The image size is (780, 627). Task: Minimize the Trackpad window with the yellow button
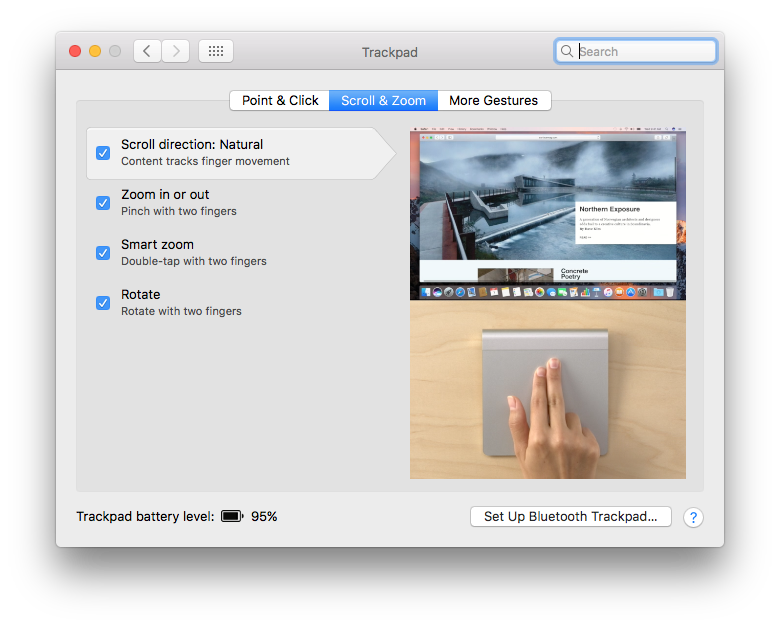(x=95, y=51)
